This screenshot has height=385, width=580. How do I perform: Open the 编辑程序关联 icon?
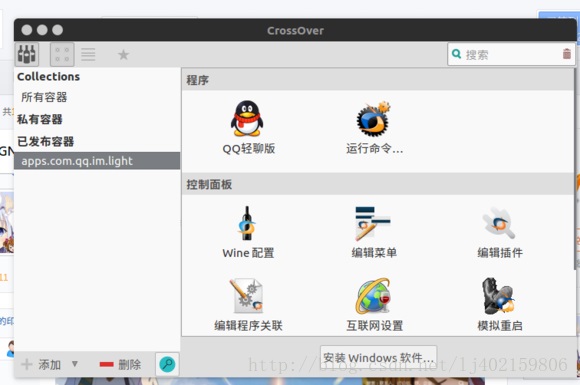pyautogui.click(x=247, y=296)
